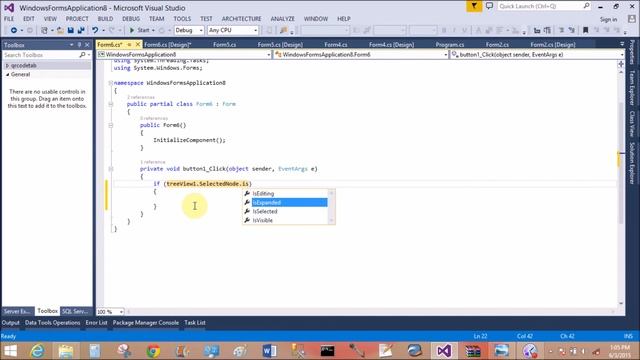Click the wrench icon beside IsSelected
Screen dimensions: 640x360
click(x=247, y=211)
